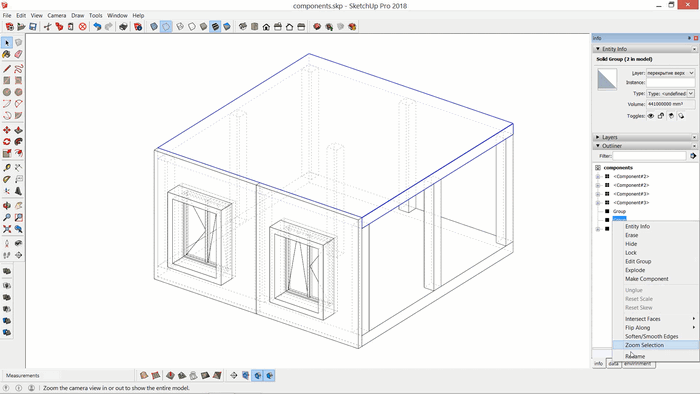Activate the Orbit camera tool
The image size is (700, 394).
pyautogui.click(x=7, y=206)
